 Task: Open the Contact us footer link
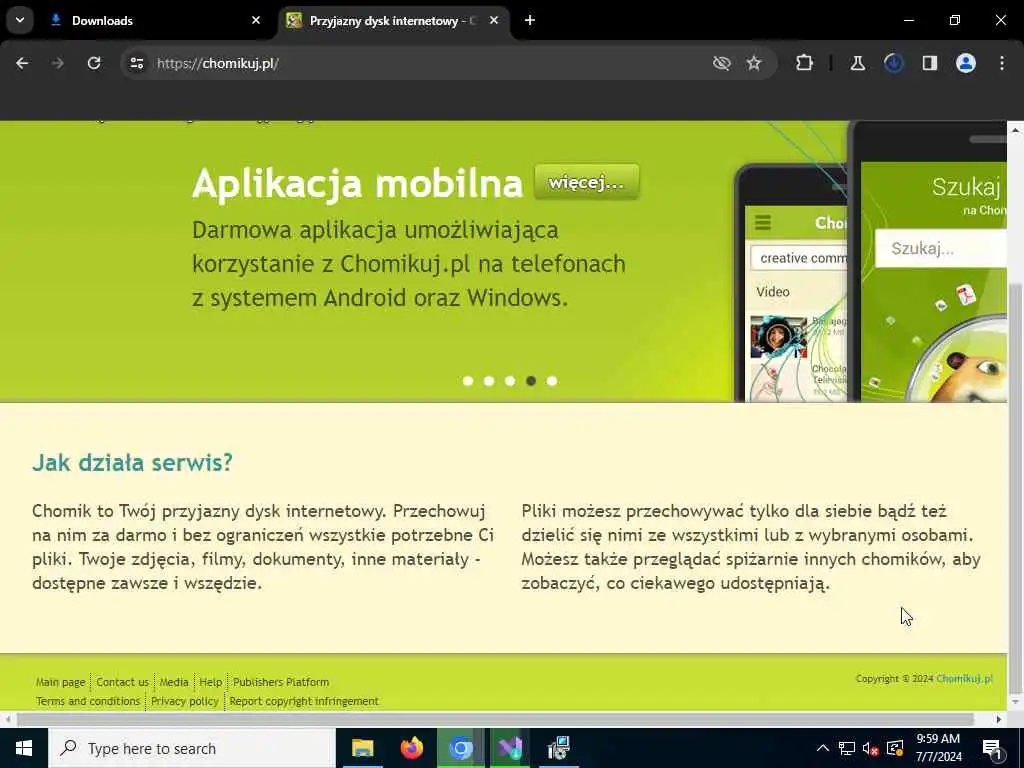click(123, 682)
